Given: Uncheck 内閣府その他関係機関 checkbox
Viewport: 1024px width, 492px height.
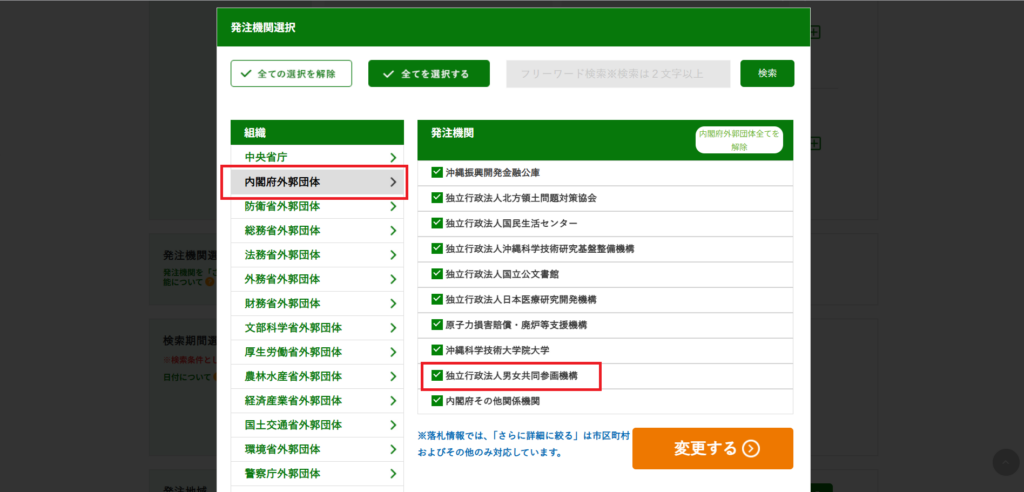Looking at the screenshot, I should [x=437, y=401].
